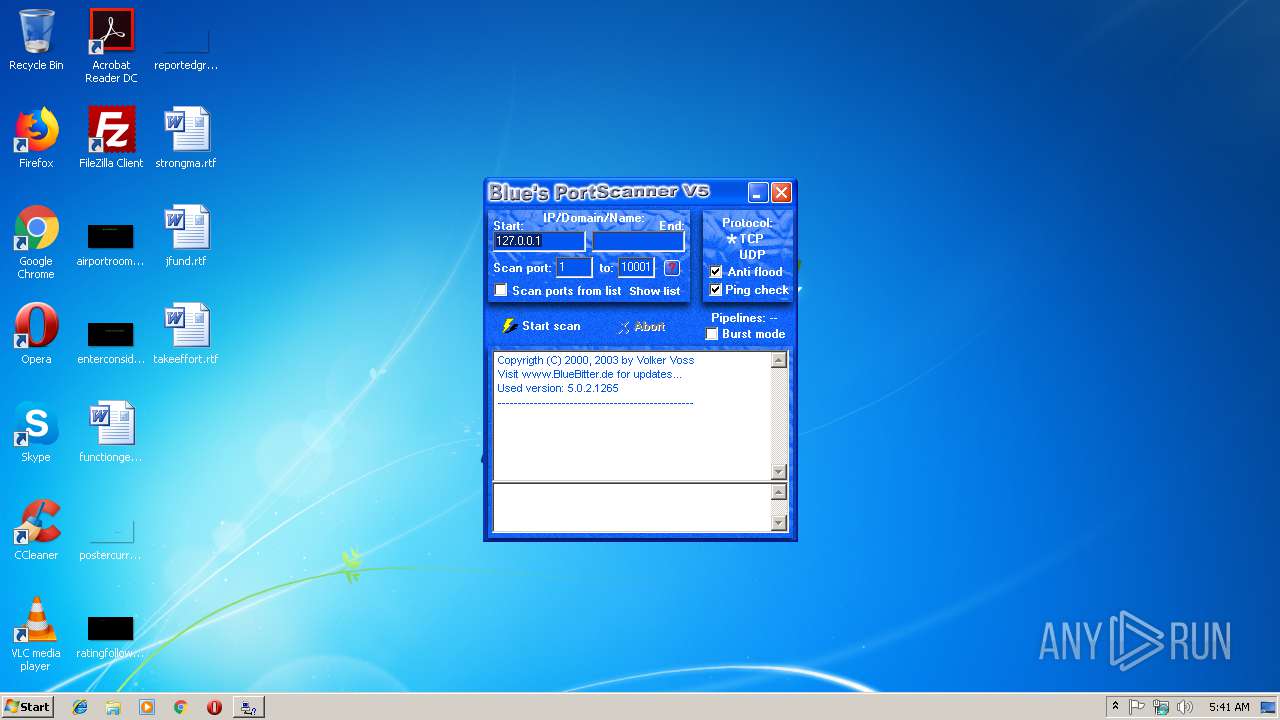The width and height of the screenshot is (1280, 720).
Task: Select the VLC media player shortcut
Action: [x=36, y=634]
